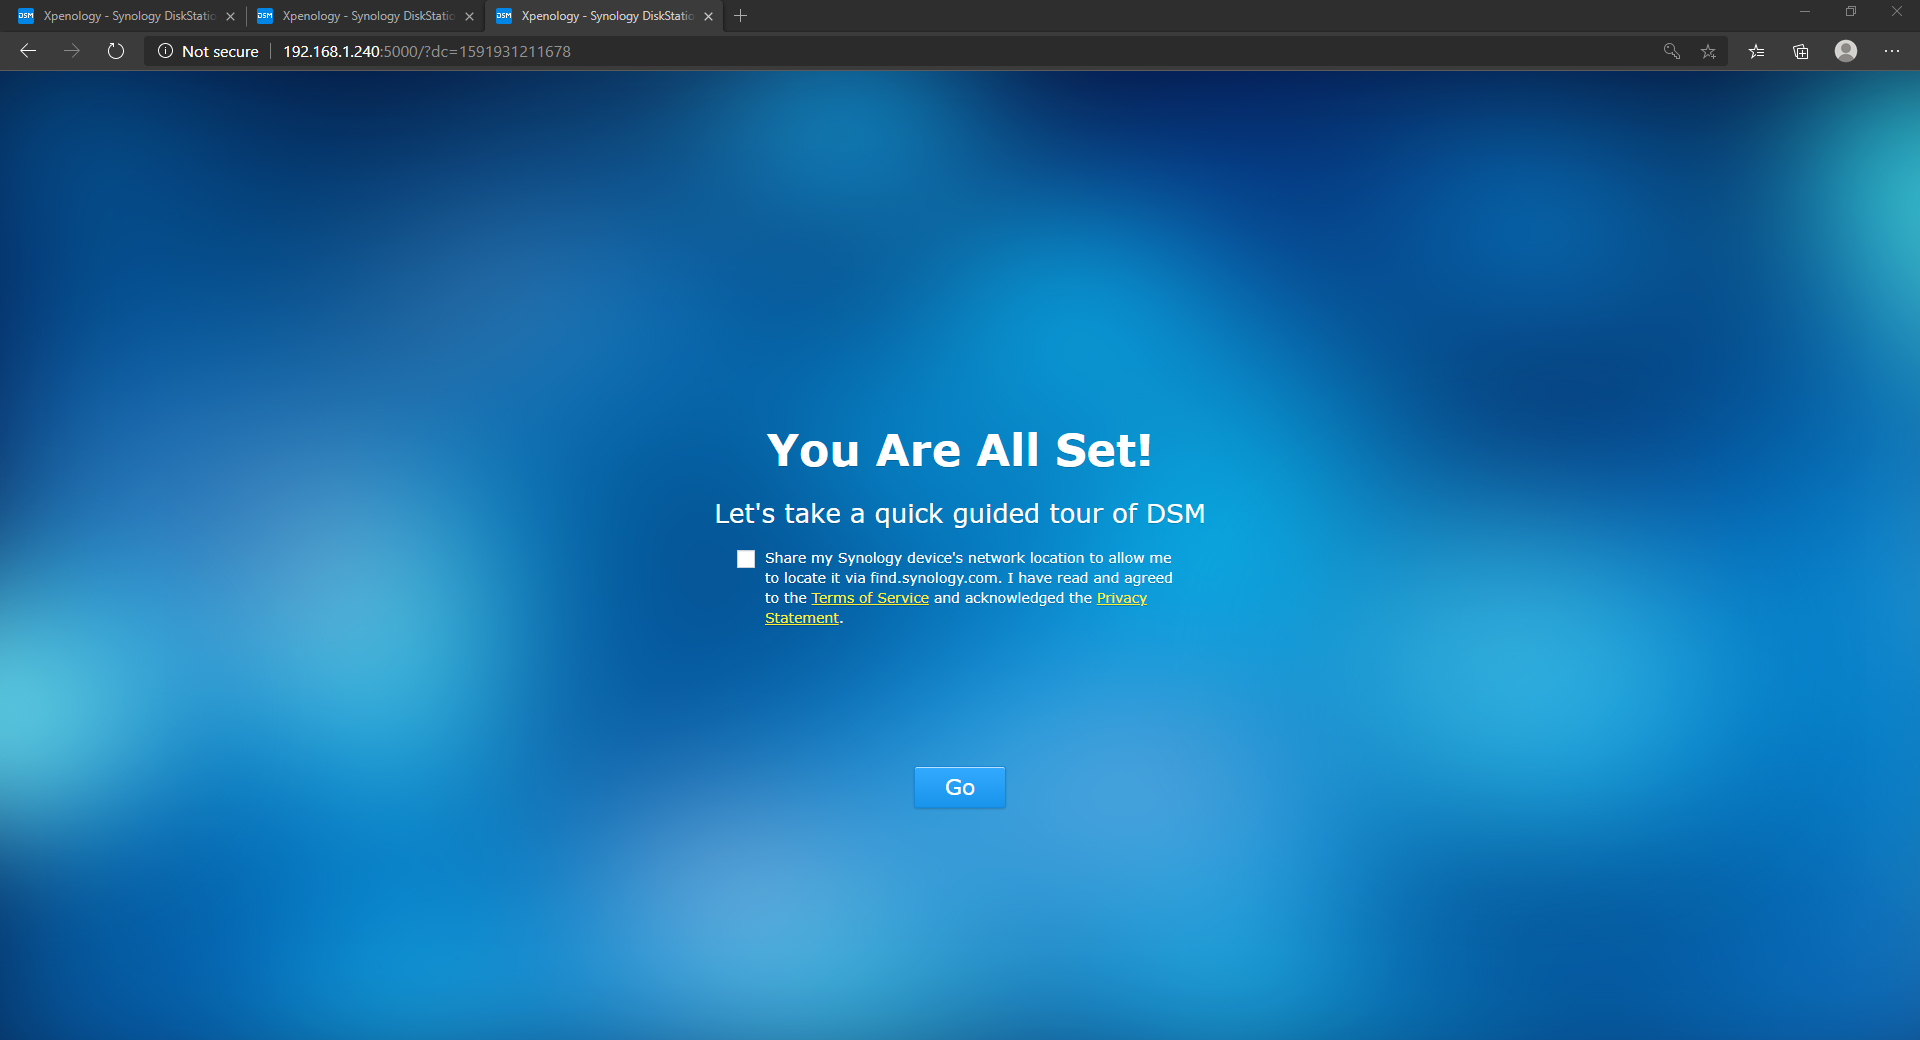Open the browser profile avatar
The height and width of the screenshot is (1040, 1920).
click(x=1846, y=51)
